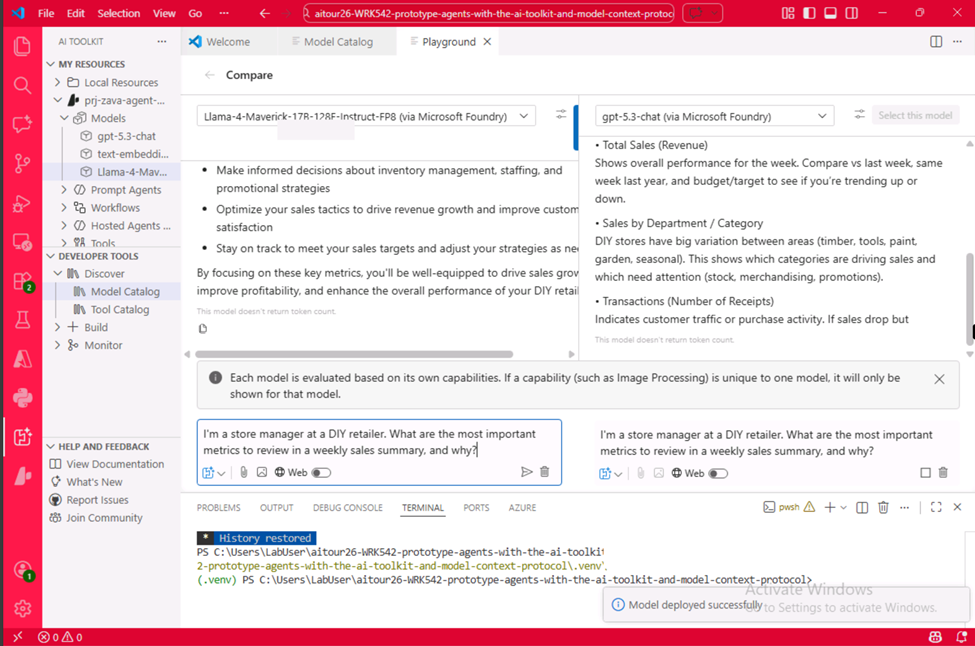Open the new terminal launch profile dropdown

pyautogui.click(x=844, y=507)
